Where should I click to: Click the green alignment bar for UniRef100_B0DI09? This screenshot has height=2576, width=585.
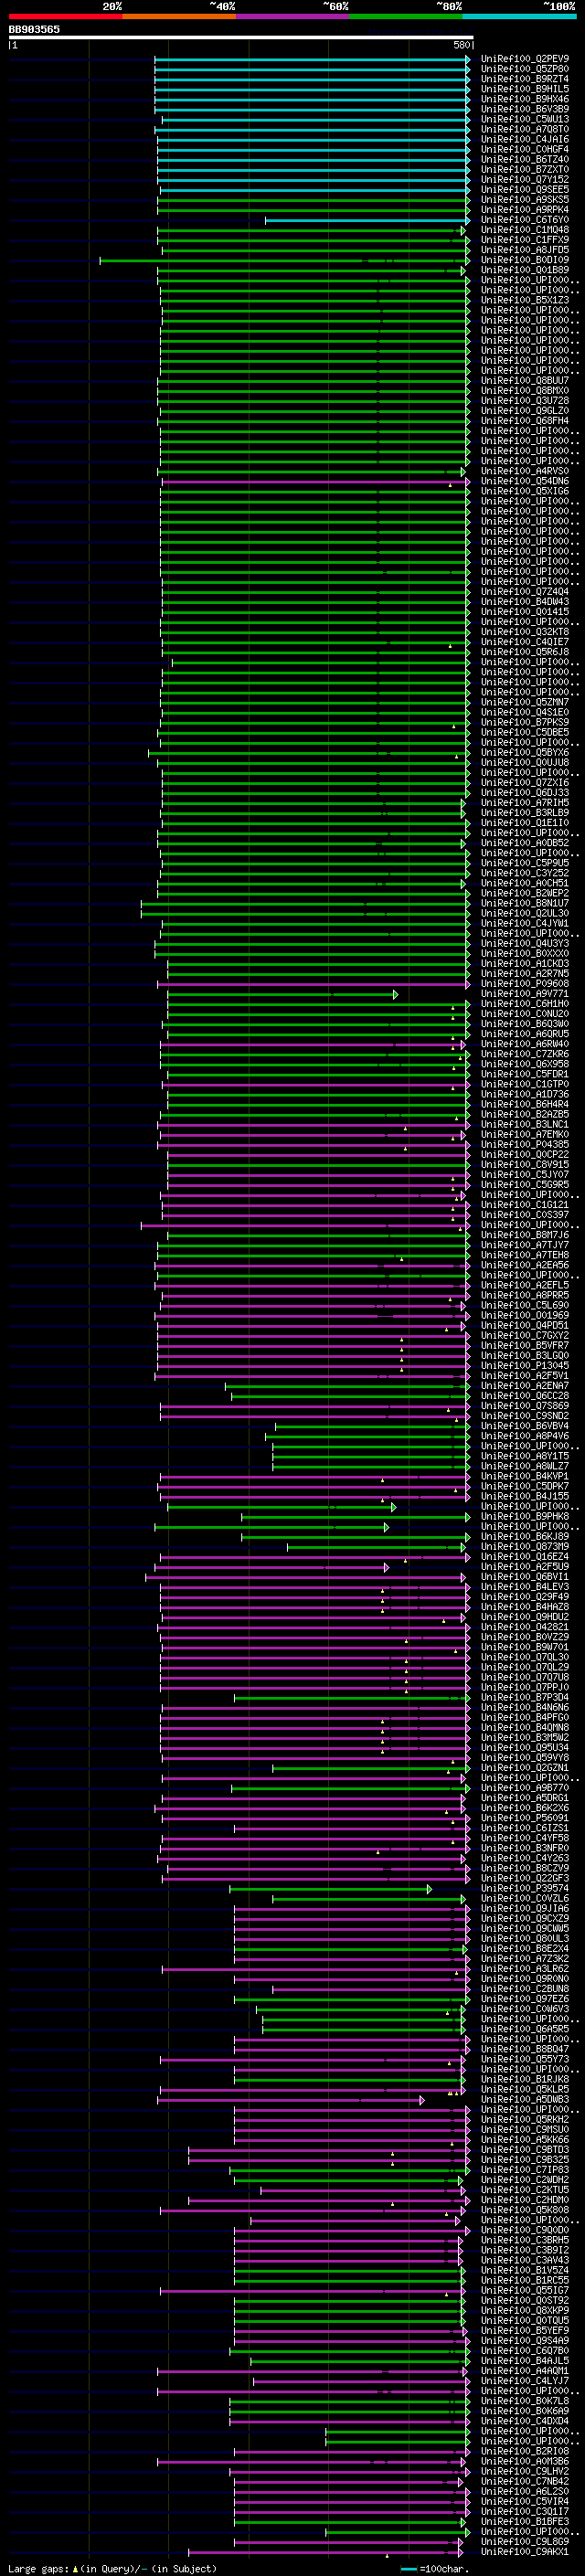tap(284, 260)
